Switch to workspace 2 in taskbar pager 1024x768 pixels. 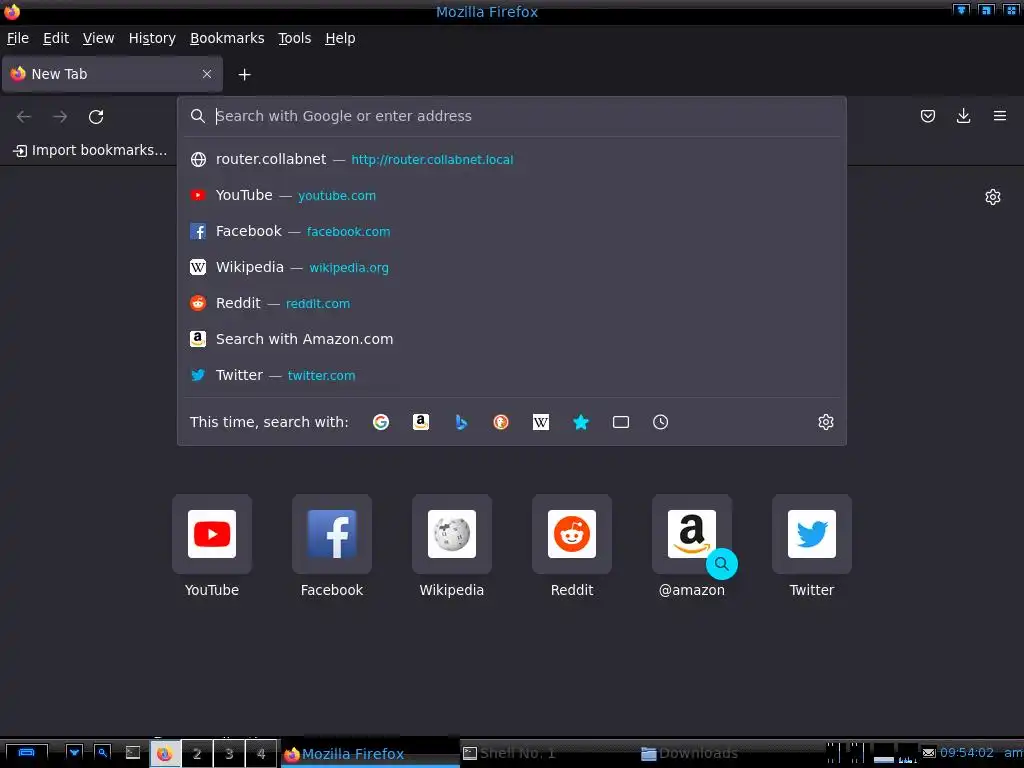(x=197, y=754)
